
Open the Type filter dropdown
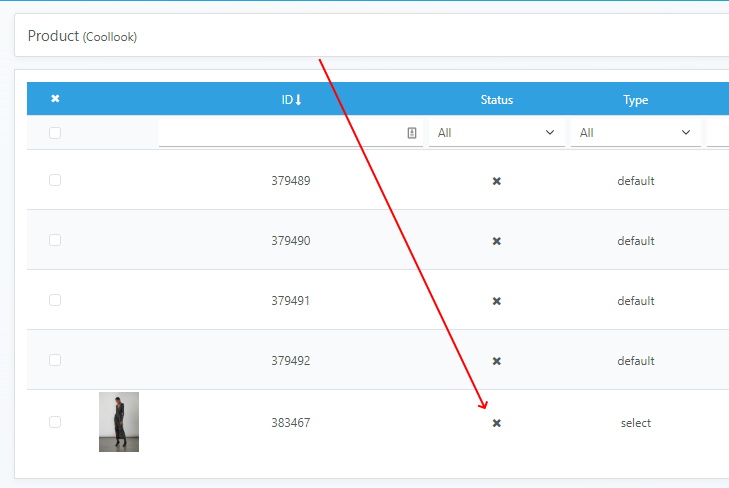pos(636,133)
